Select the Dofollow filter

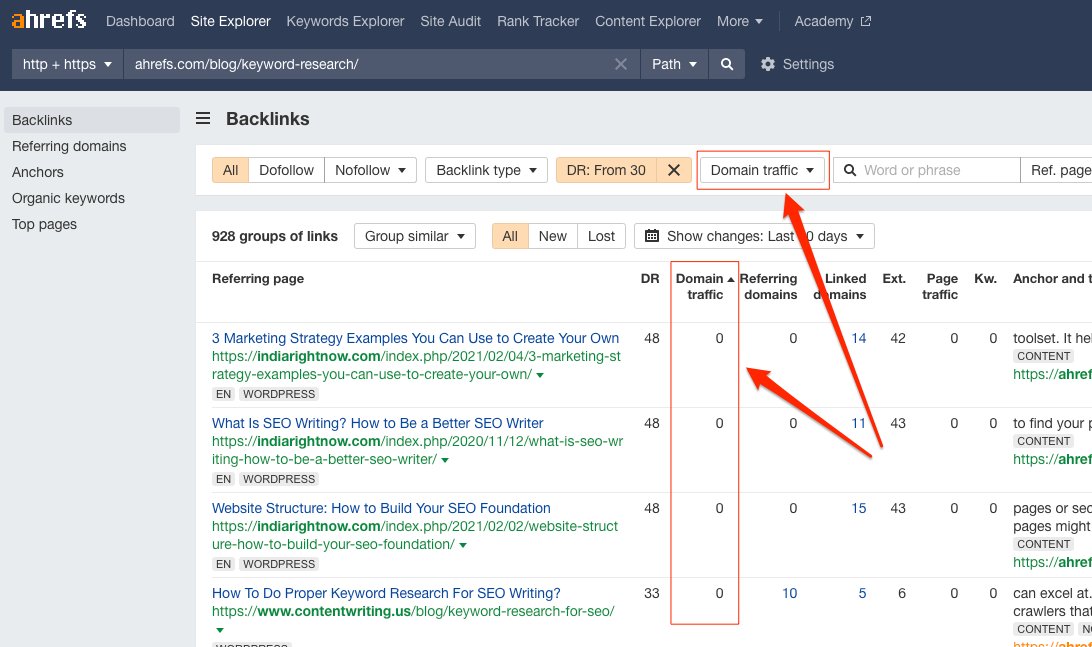click(286, 170)
